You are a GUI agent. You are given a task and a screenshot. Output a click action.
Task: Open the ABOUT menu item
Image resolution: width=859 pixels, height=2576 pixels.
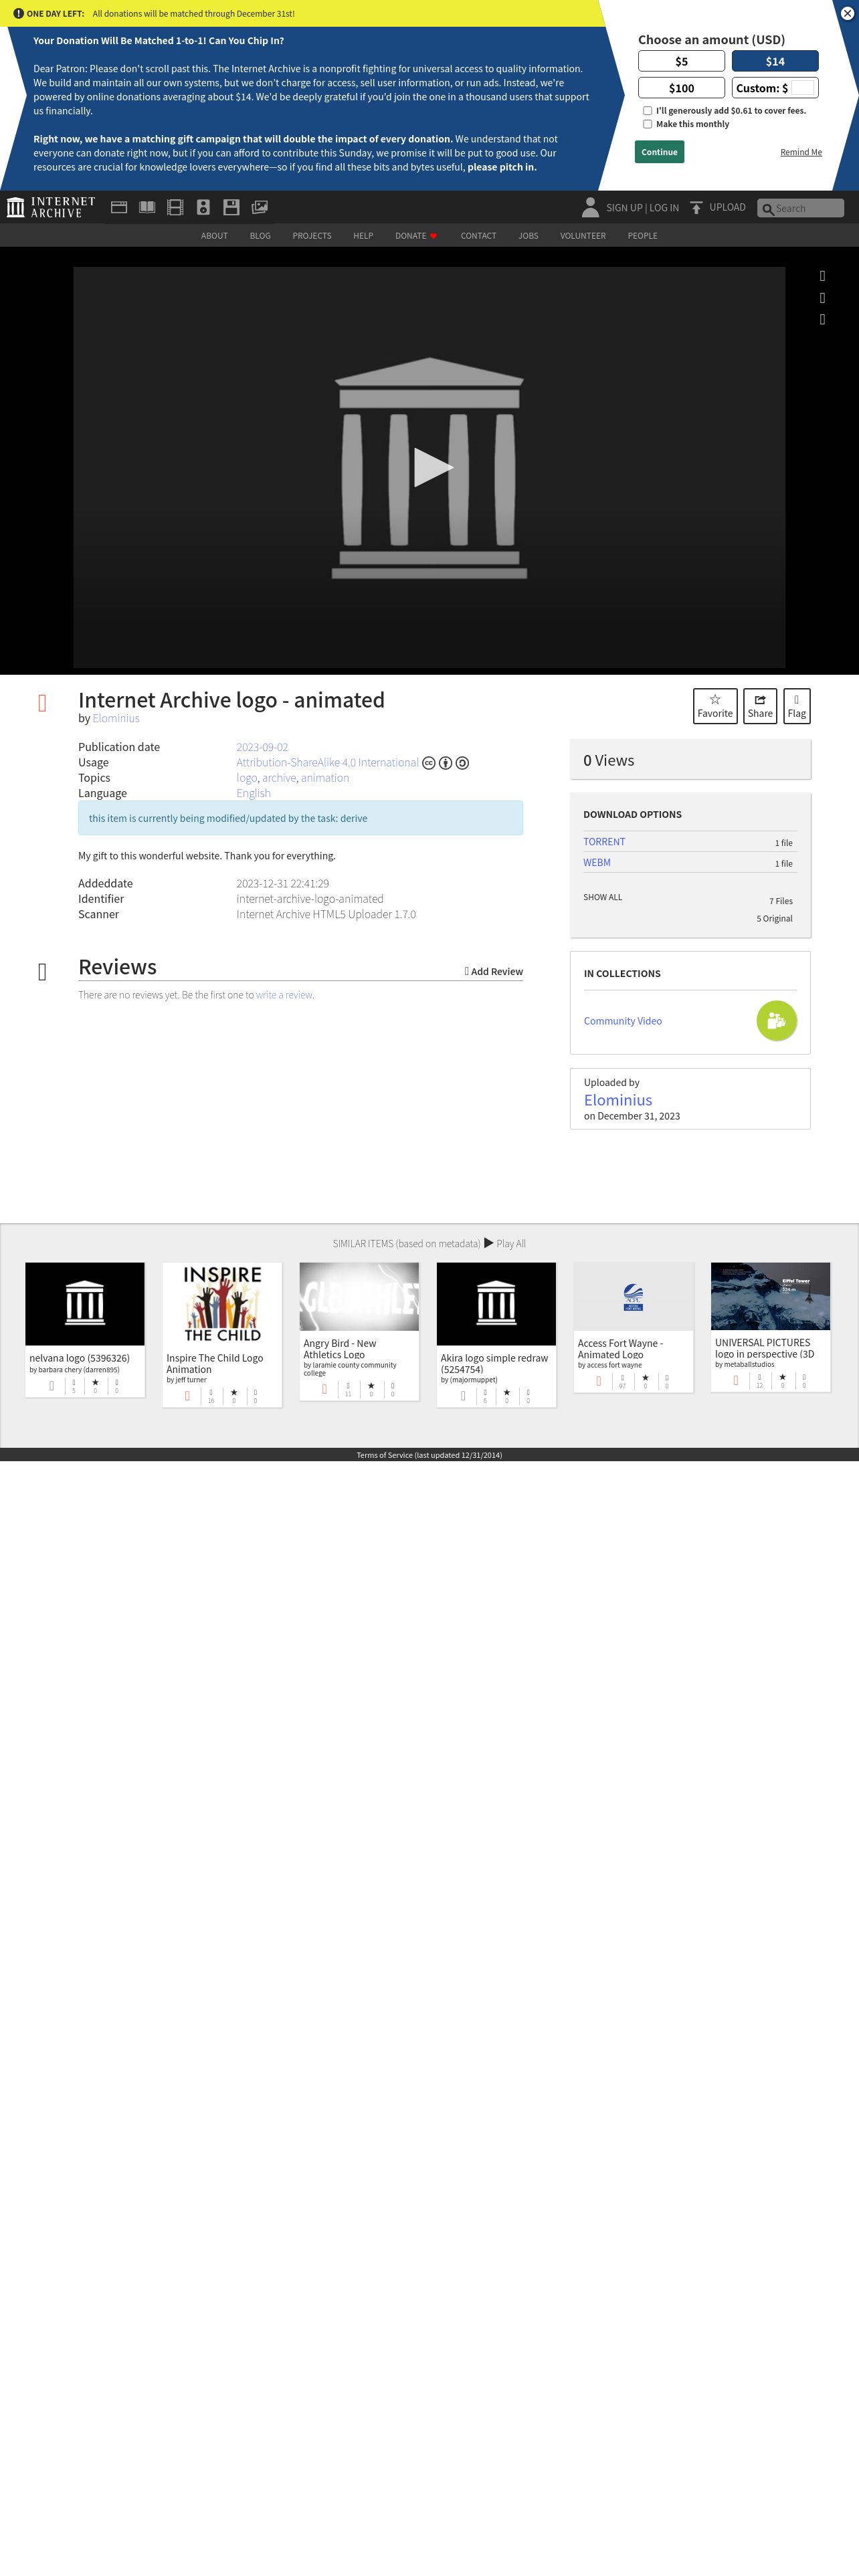(x=214, y=236)
